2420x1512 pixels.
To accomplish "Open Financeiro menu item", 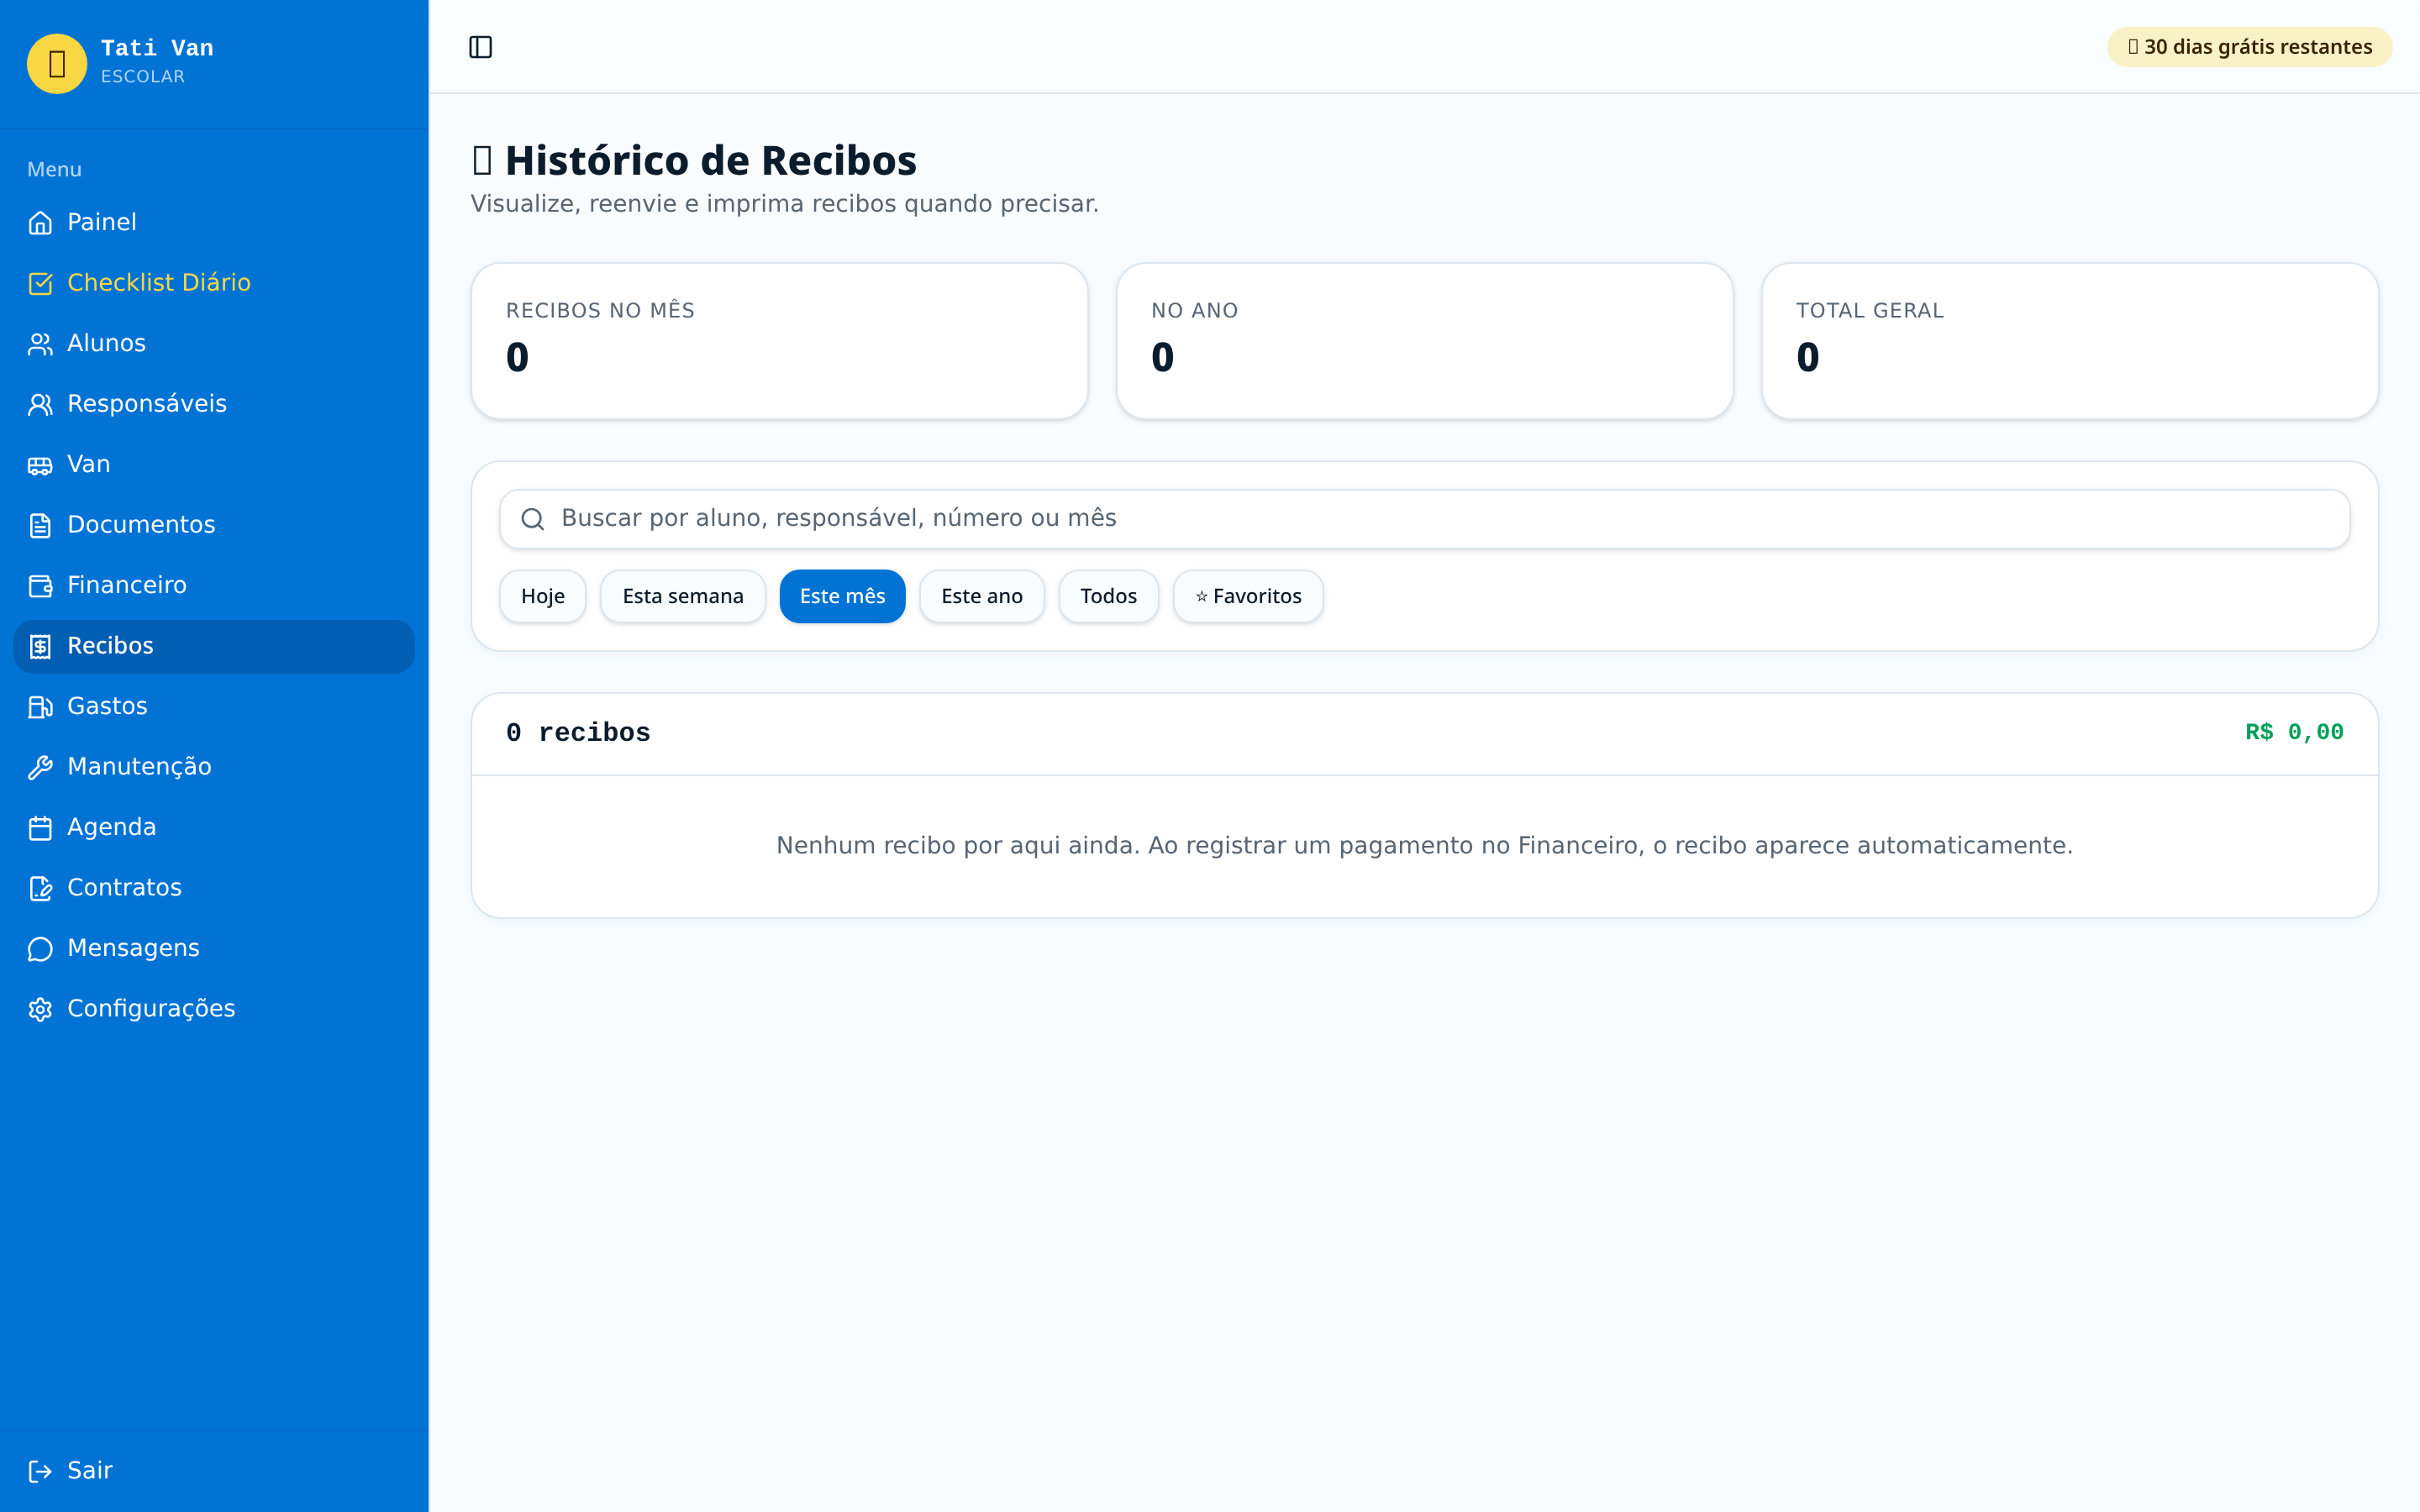I will (x=214, y=585).
